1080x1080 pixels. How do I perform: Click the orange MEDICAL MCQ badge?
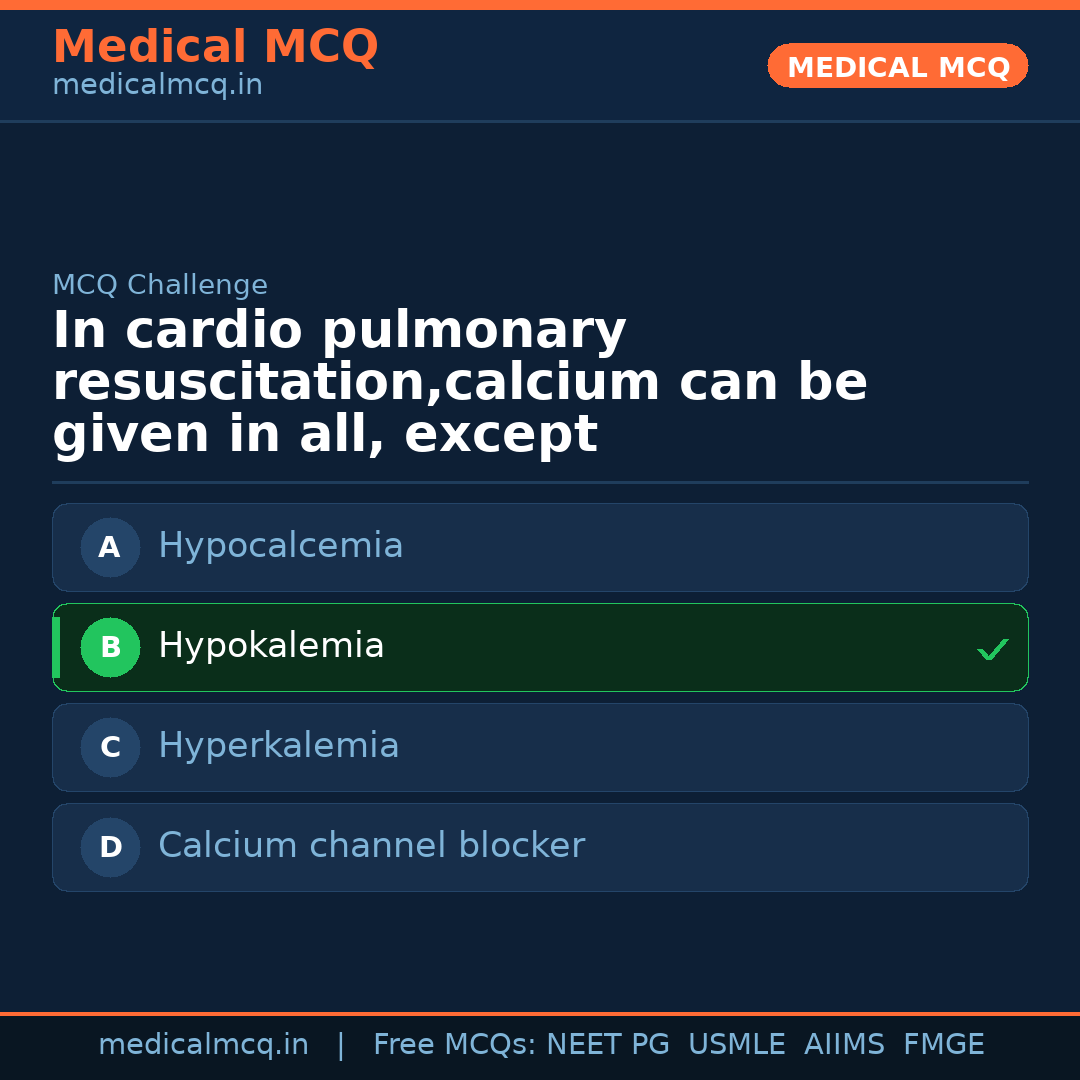tap(897, 67)
